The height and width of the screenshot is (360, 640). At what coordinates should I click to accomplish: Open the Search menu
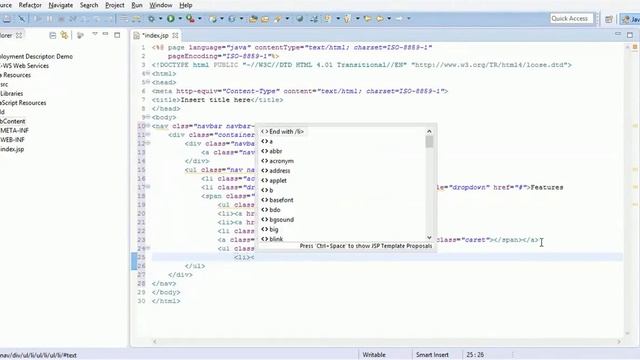click(89, 5)
